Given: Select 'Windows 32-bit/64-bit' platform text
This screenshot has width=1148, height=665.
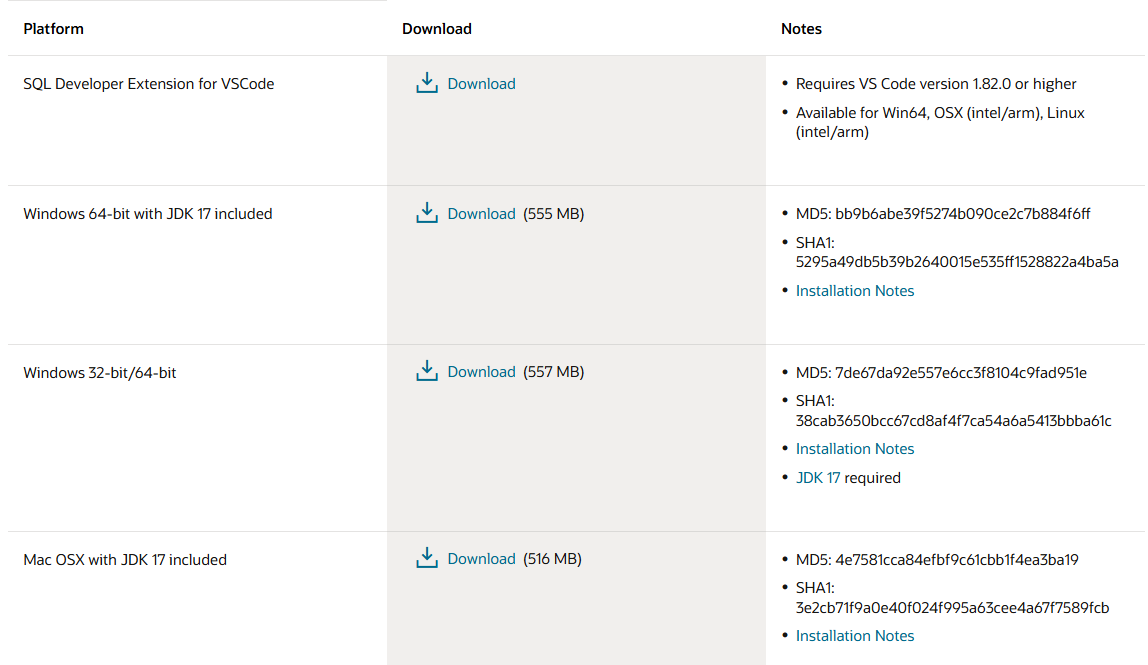Looking at the screenshot, I should [100, 373].
